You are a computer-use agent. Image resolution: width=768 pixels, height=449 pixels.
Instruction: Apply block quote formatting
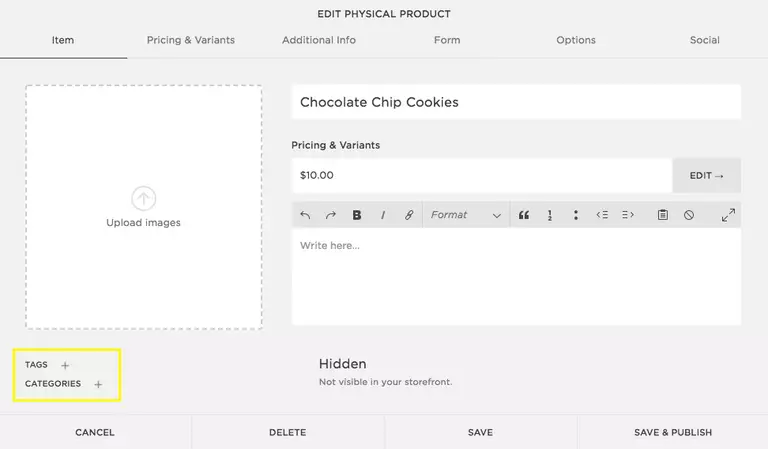click(523, 215)
